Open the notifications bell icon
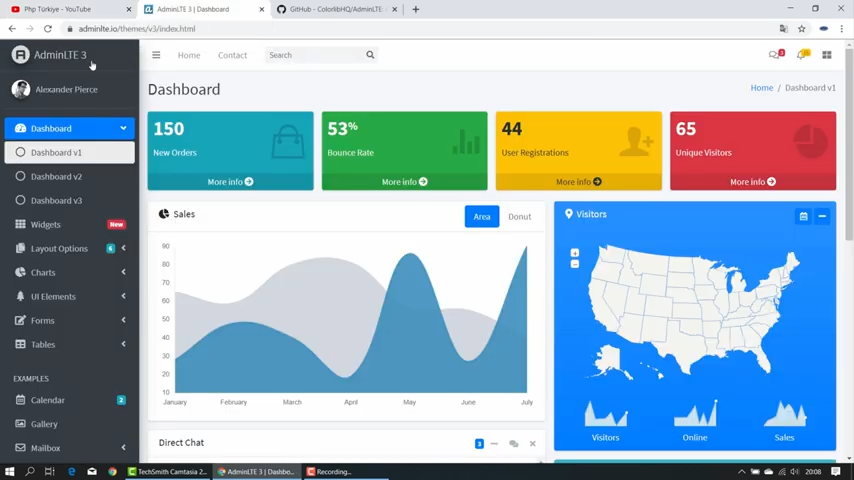 tap(801, 55)
